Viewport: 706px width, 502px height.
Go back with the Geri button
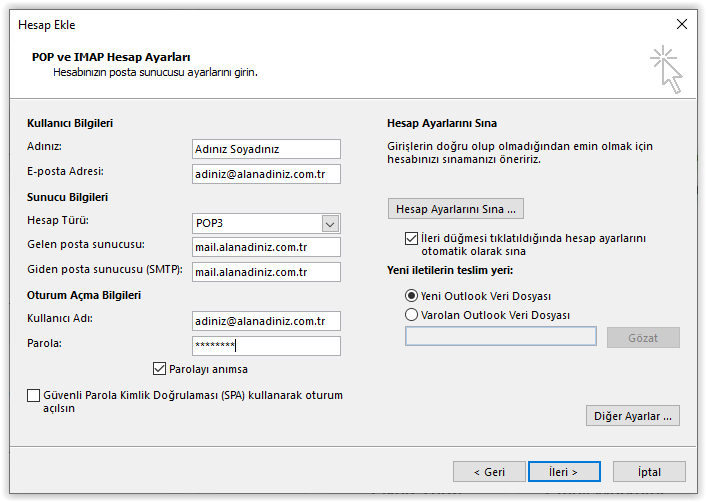pyautogui.click(x=489, y=471)
